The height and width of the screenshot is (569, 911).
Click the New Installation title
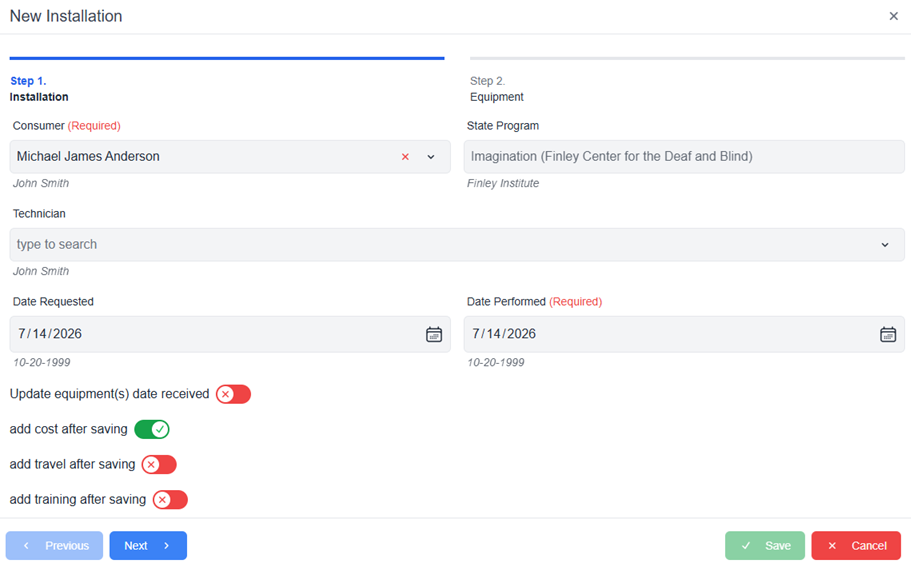pos(66,16)
